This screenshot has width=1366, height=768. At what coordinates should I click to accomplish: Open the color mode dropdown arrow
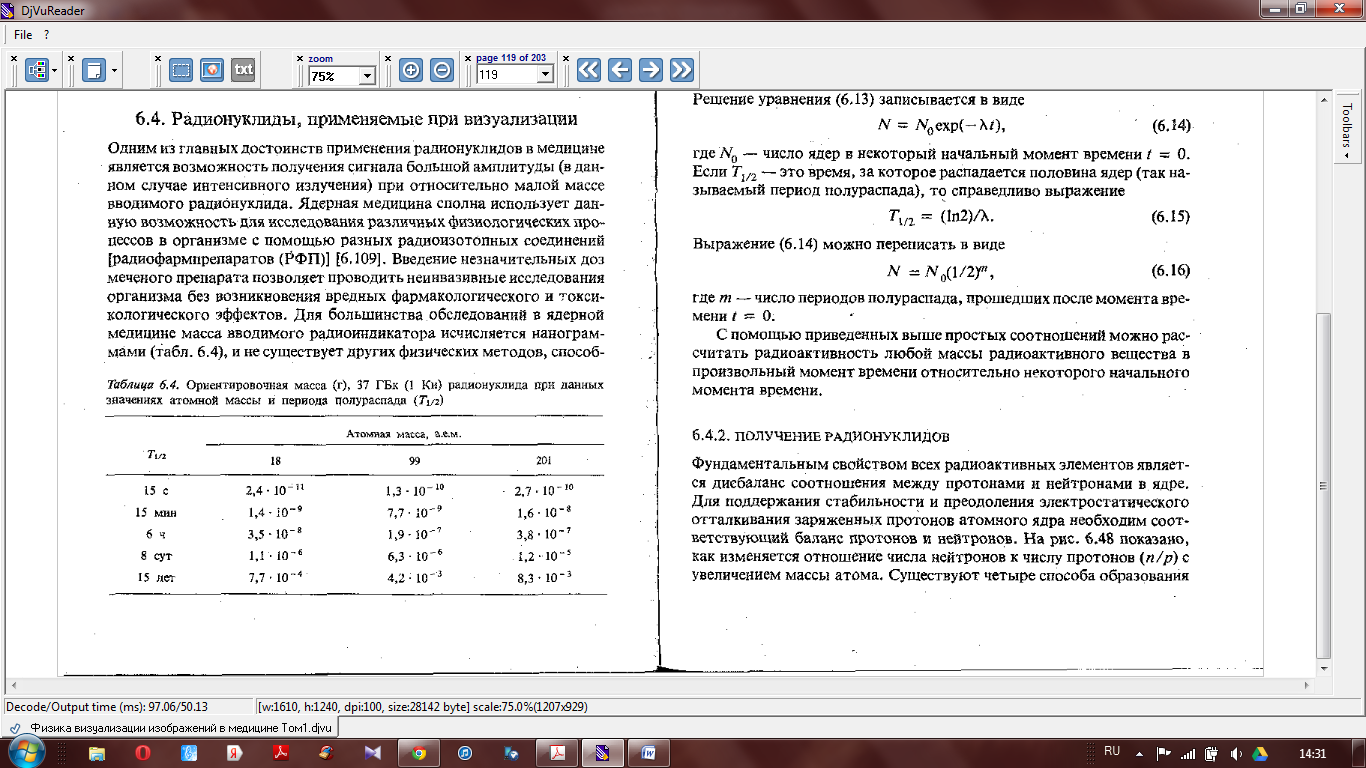[x=55, y=70]
